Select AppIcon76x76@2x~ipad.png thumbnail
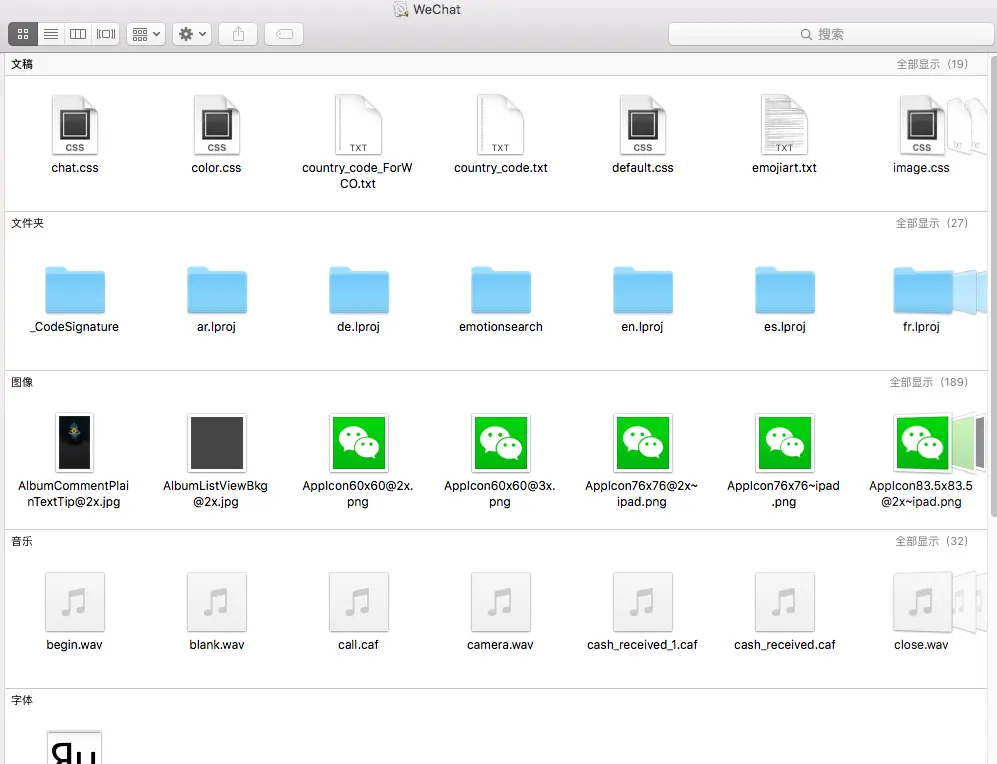The width and height of the screenshot is (997, 764). pyautogui.click(x=643, y=442)
